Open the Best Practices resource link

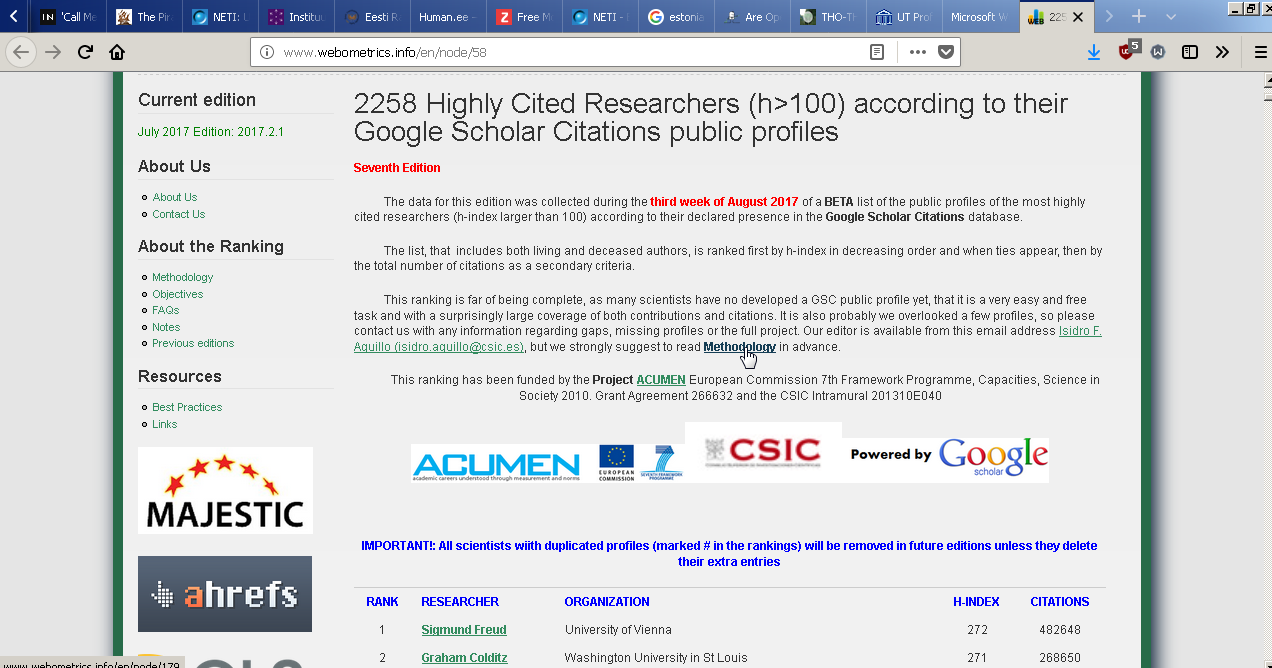coord(187,407)
